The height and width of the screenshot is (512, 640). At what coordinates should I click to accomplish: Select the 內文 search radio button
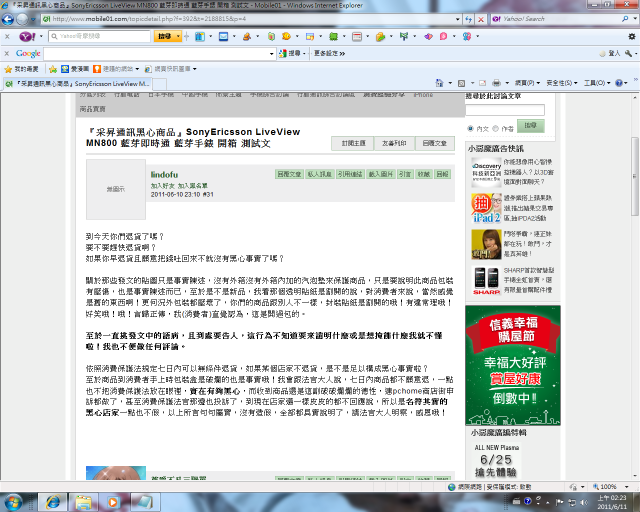coord(470,128)
